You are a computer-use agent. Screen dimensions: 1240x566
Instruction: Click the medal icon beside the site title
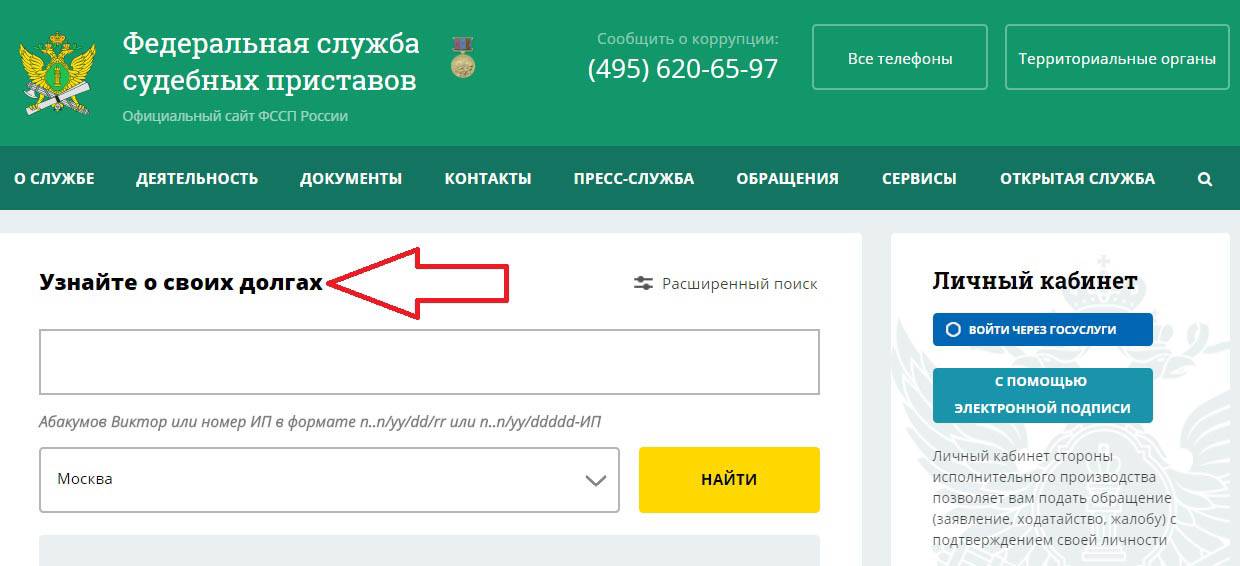click(462, 58)
